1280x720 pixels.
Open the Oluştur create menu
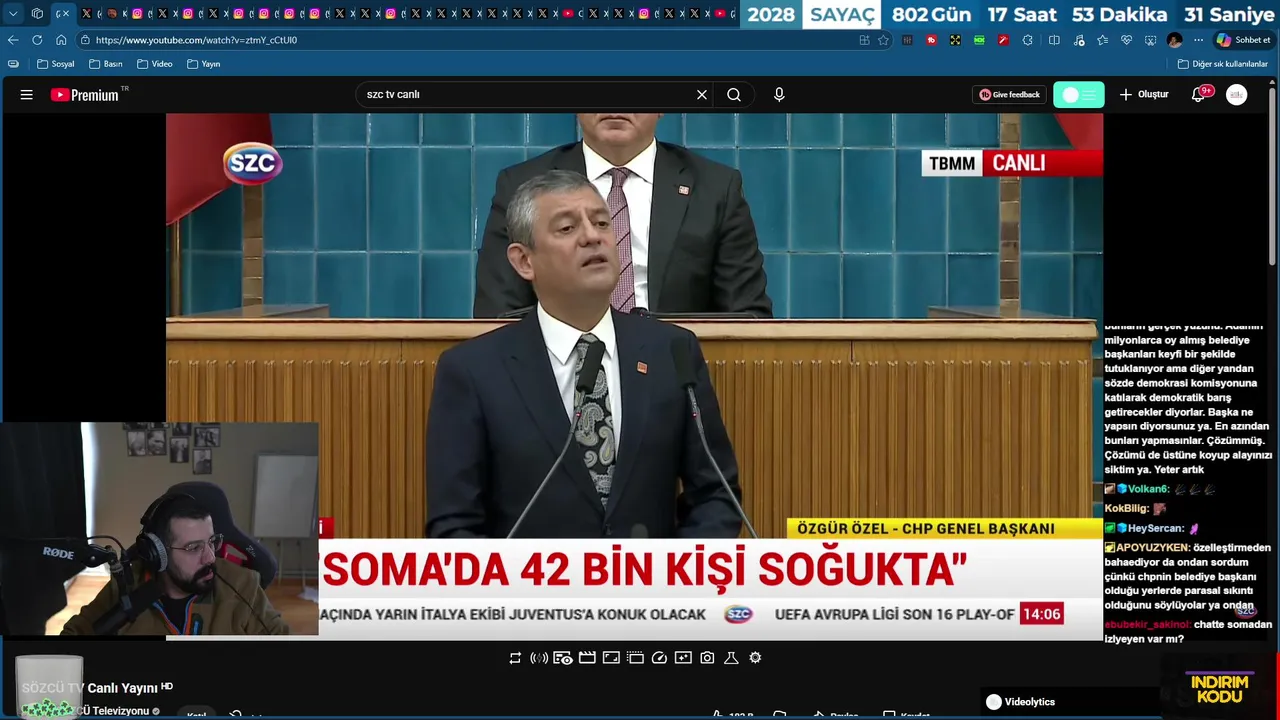pyautogui.click(x=1144, y=95)
